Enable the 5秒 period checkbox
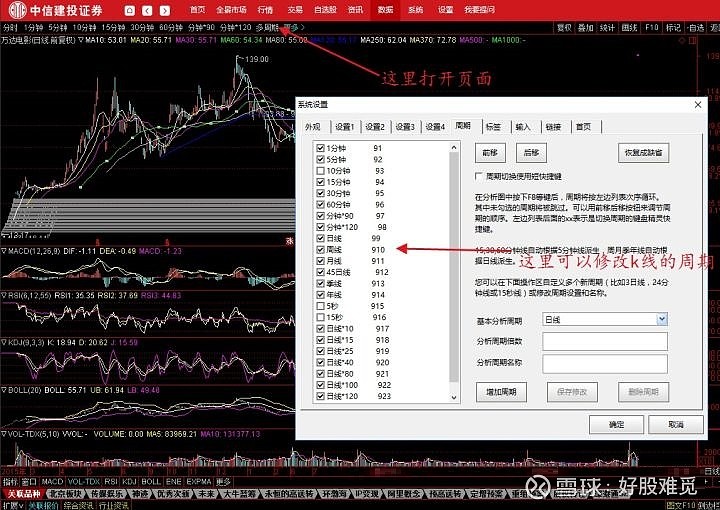The width and height of the screenshot is (720, 510). (321, 306)
